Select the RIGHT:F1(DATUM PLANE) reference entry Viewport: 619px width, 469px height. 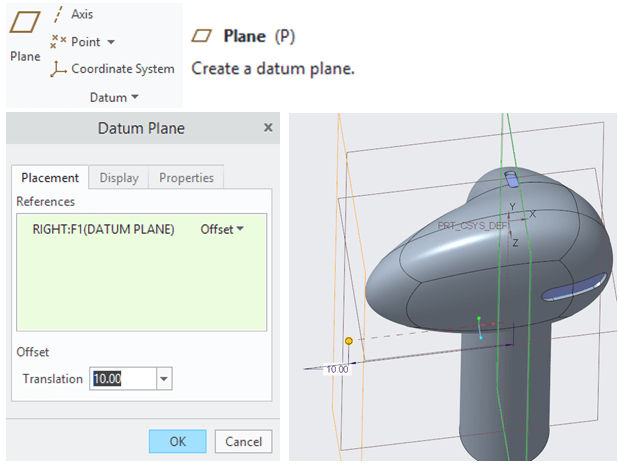click(x=98, y=230)
